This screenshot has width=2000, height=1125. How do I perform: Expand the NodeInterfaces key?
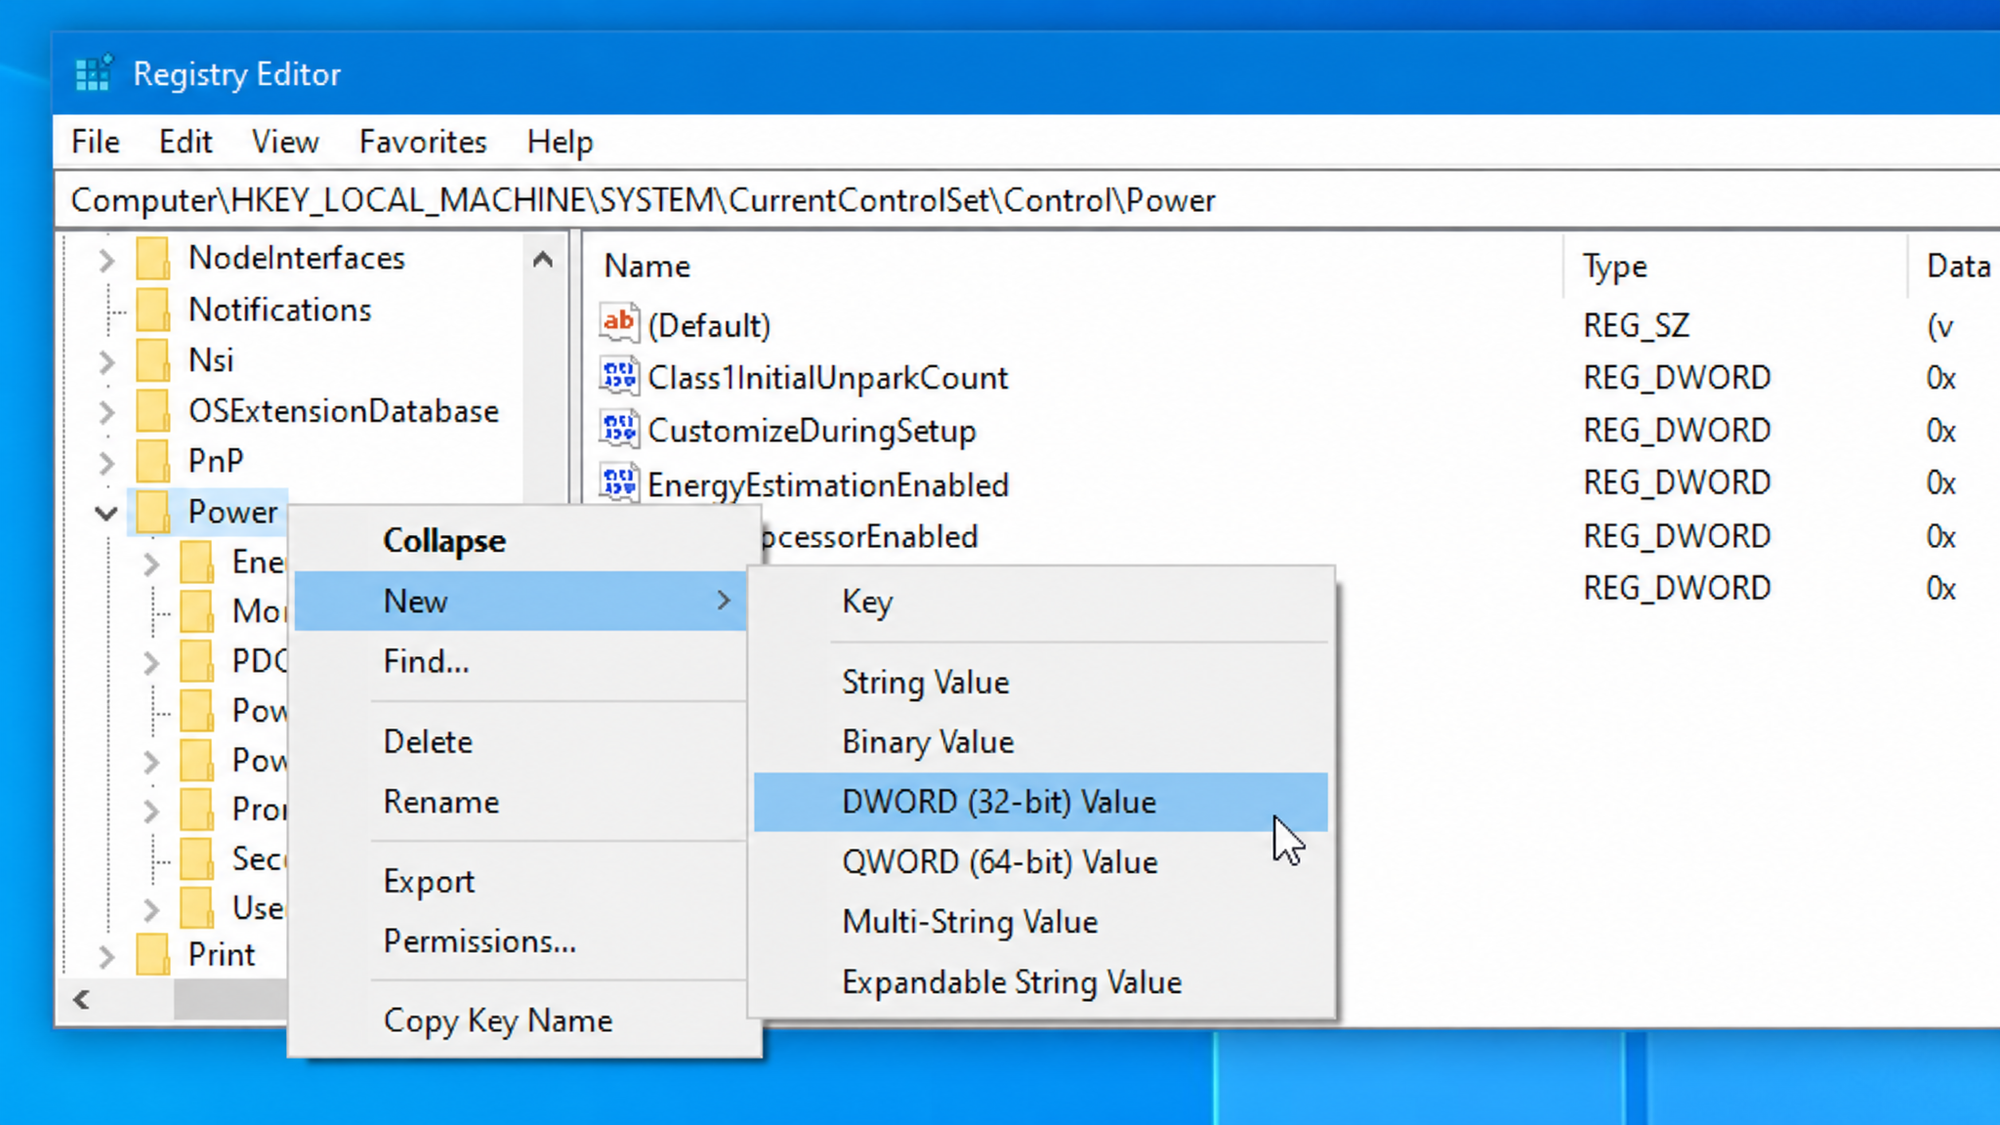pos(107,260)
